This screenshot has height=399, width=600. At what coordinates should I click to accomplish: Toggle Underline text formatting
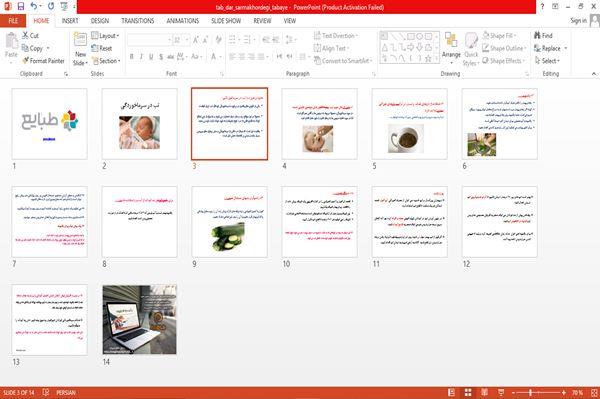click(151, 57)
